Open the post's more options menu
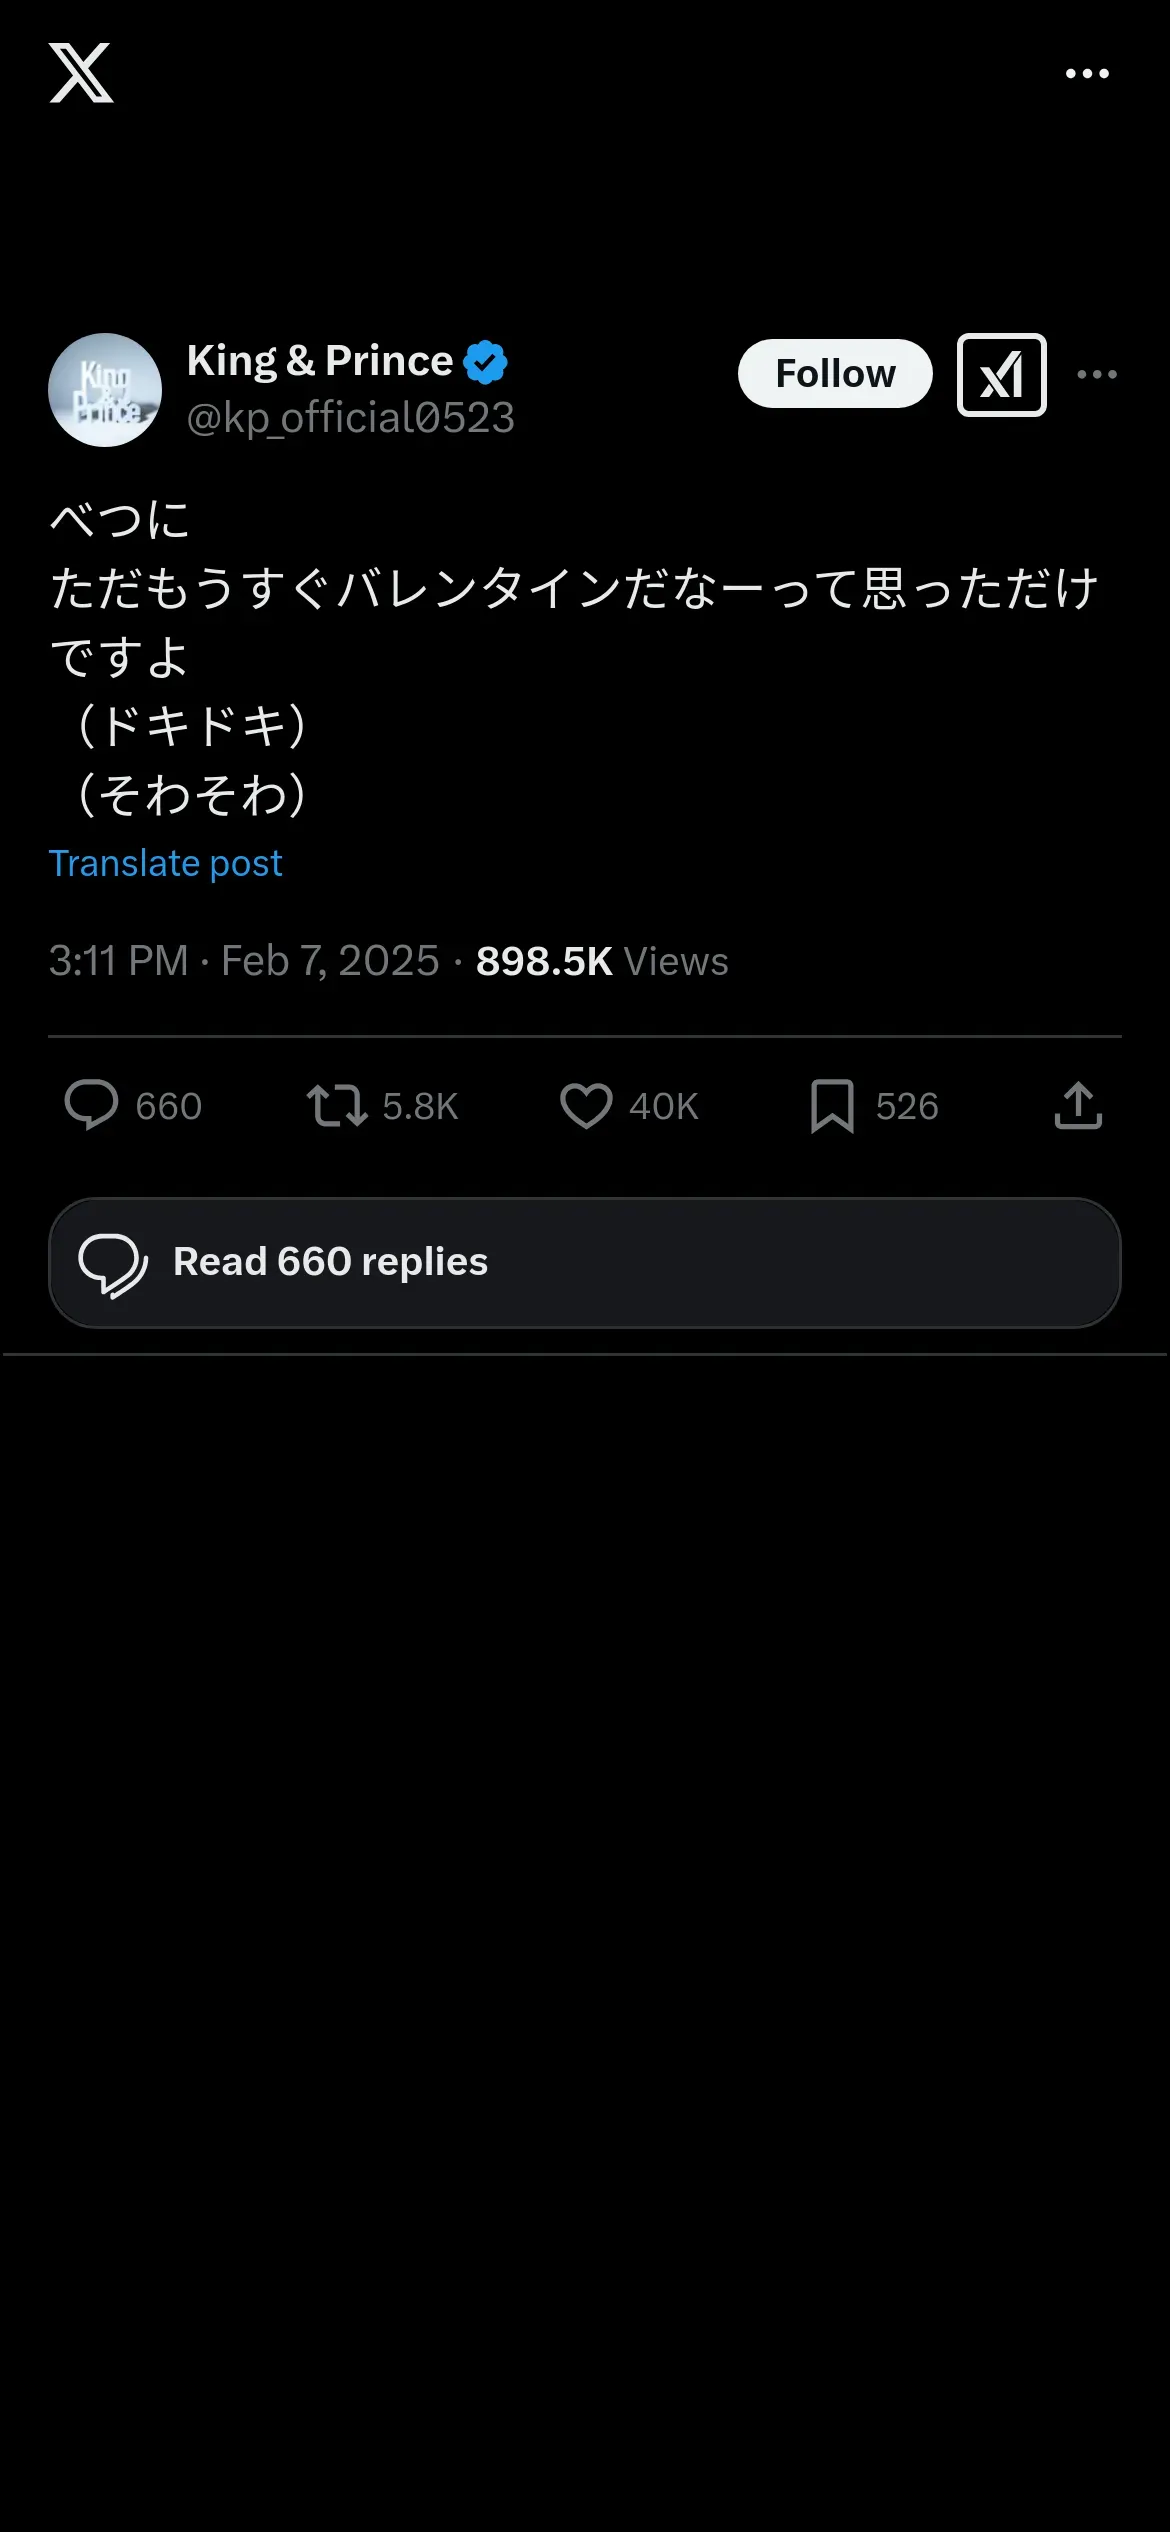Image resolution: width=1170 pixels, height=2532 pixels. [1097, 374]
